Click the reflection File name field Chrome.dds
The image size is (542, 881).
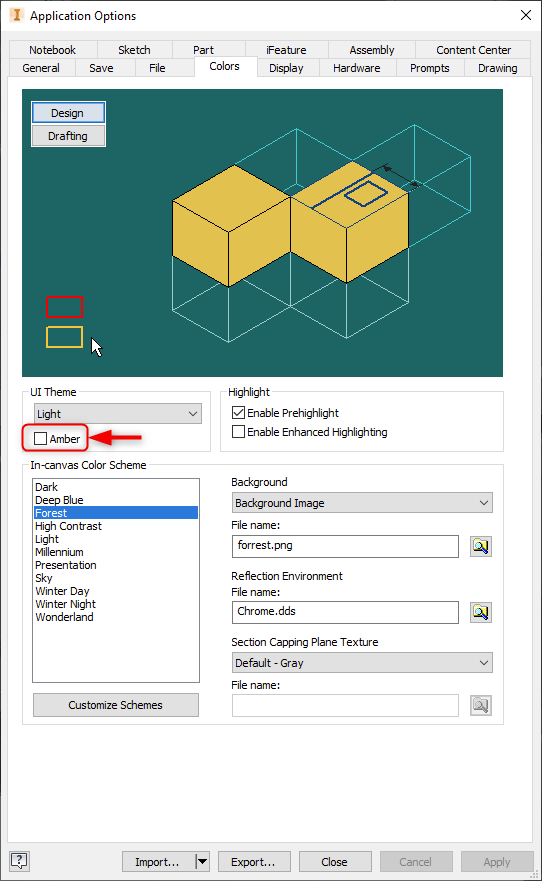pos(345,612)
